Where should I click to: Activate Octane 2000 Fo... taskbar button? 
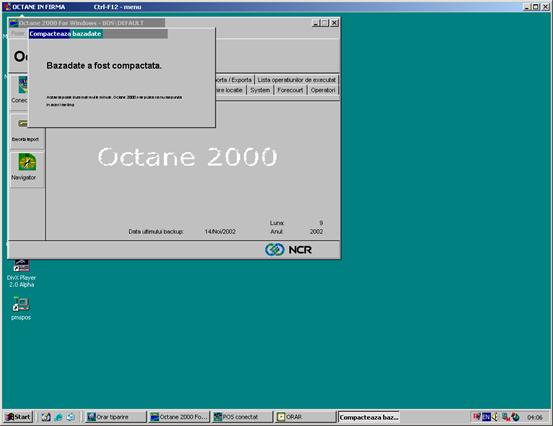coord(179,417)
